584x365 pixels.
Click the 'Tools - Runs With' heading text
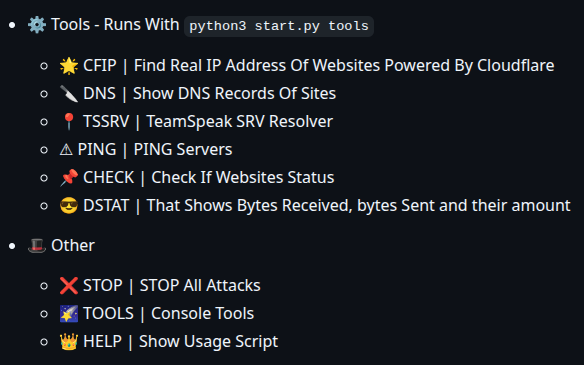point(115,25)
